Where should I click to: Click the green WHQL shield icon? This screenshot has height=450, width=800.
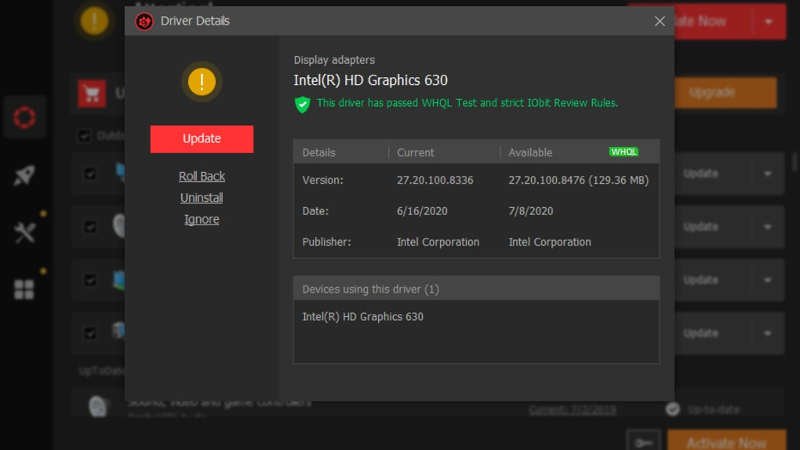[x=303, y=105]
